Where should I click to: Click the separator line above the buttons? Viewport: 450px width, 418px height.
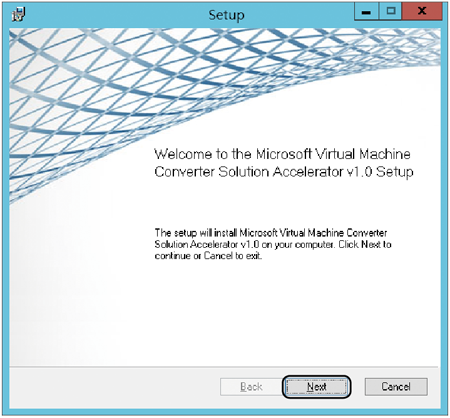click(x=223, y=367)
